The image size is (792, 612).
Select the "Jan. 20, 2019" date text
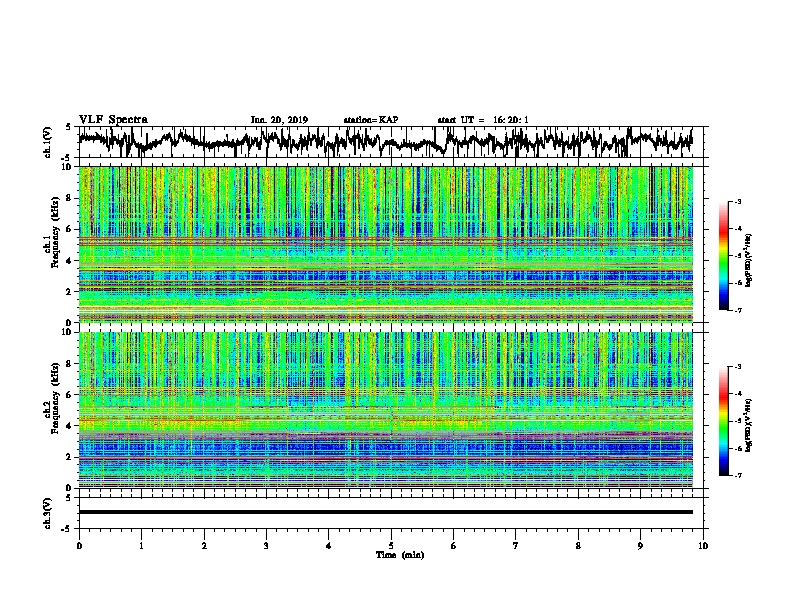(279, 120)
